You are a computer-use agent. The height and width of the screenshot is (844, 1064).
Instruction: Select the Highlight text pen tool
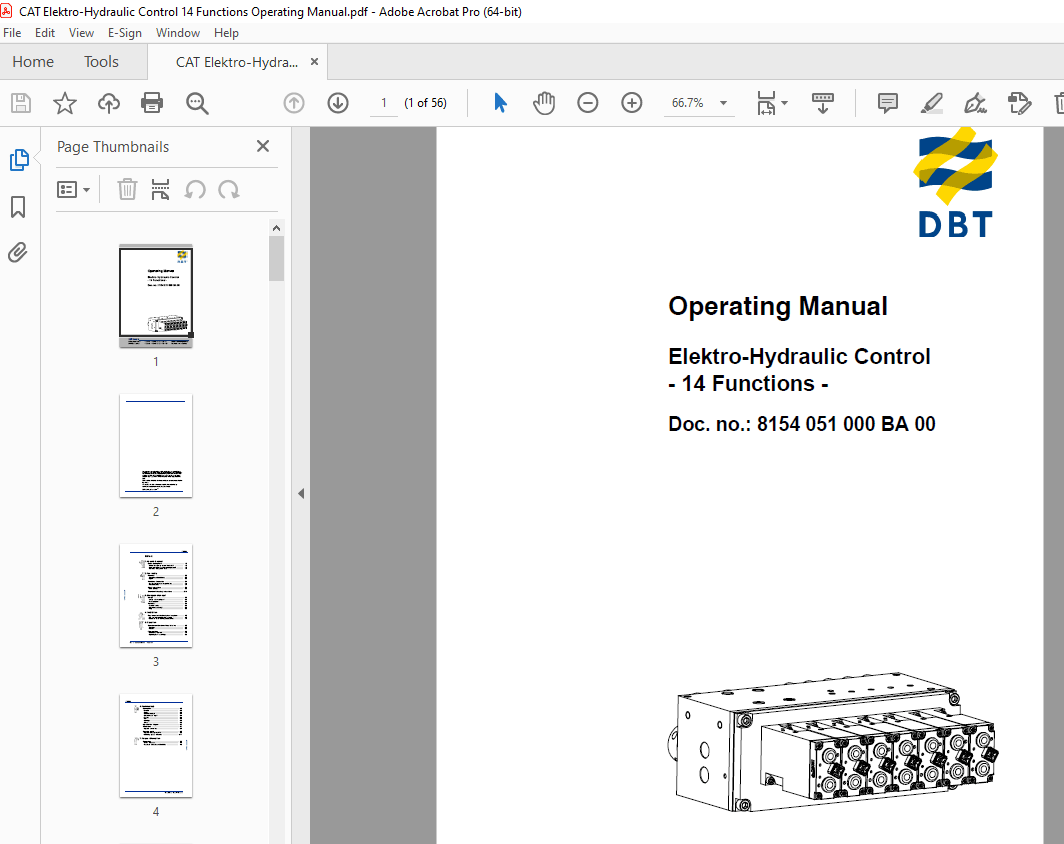coord(932,103)
